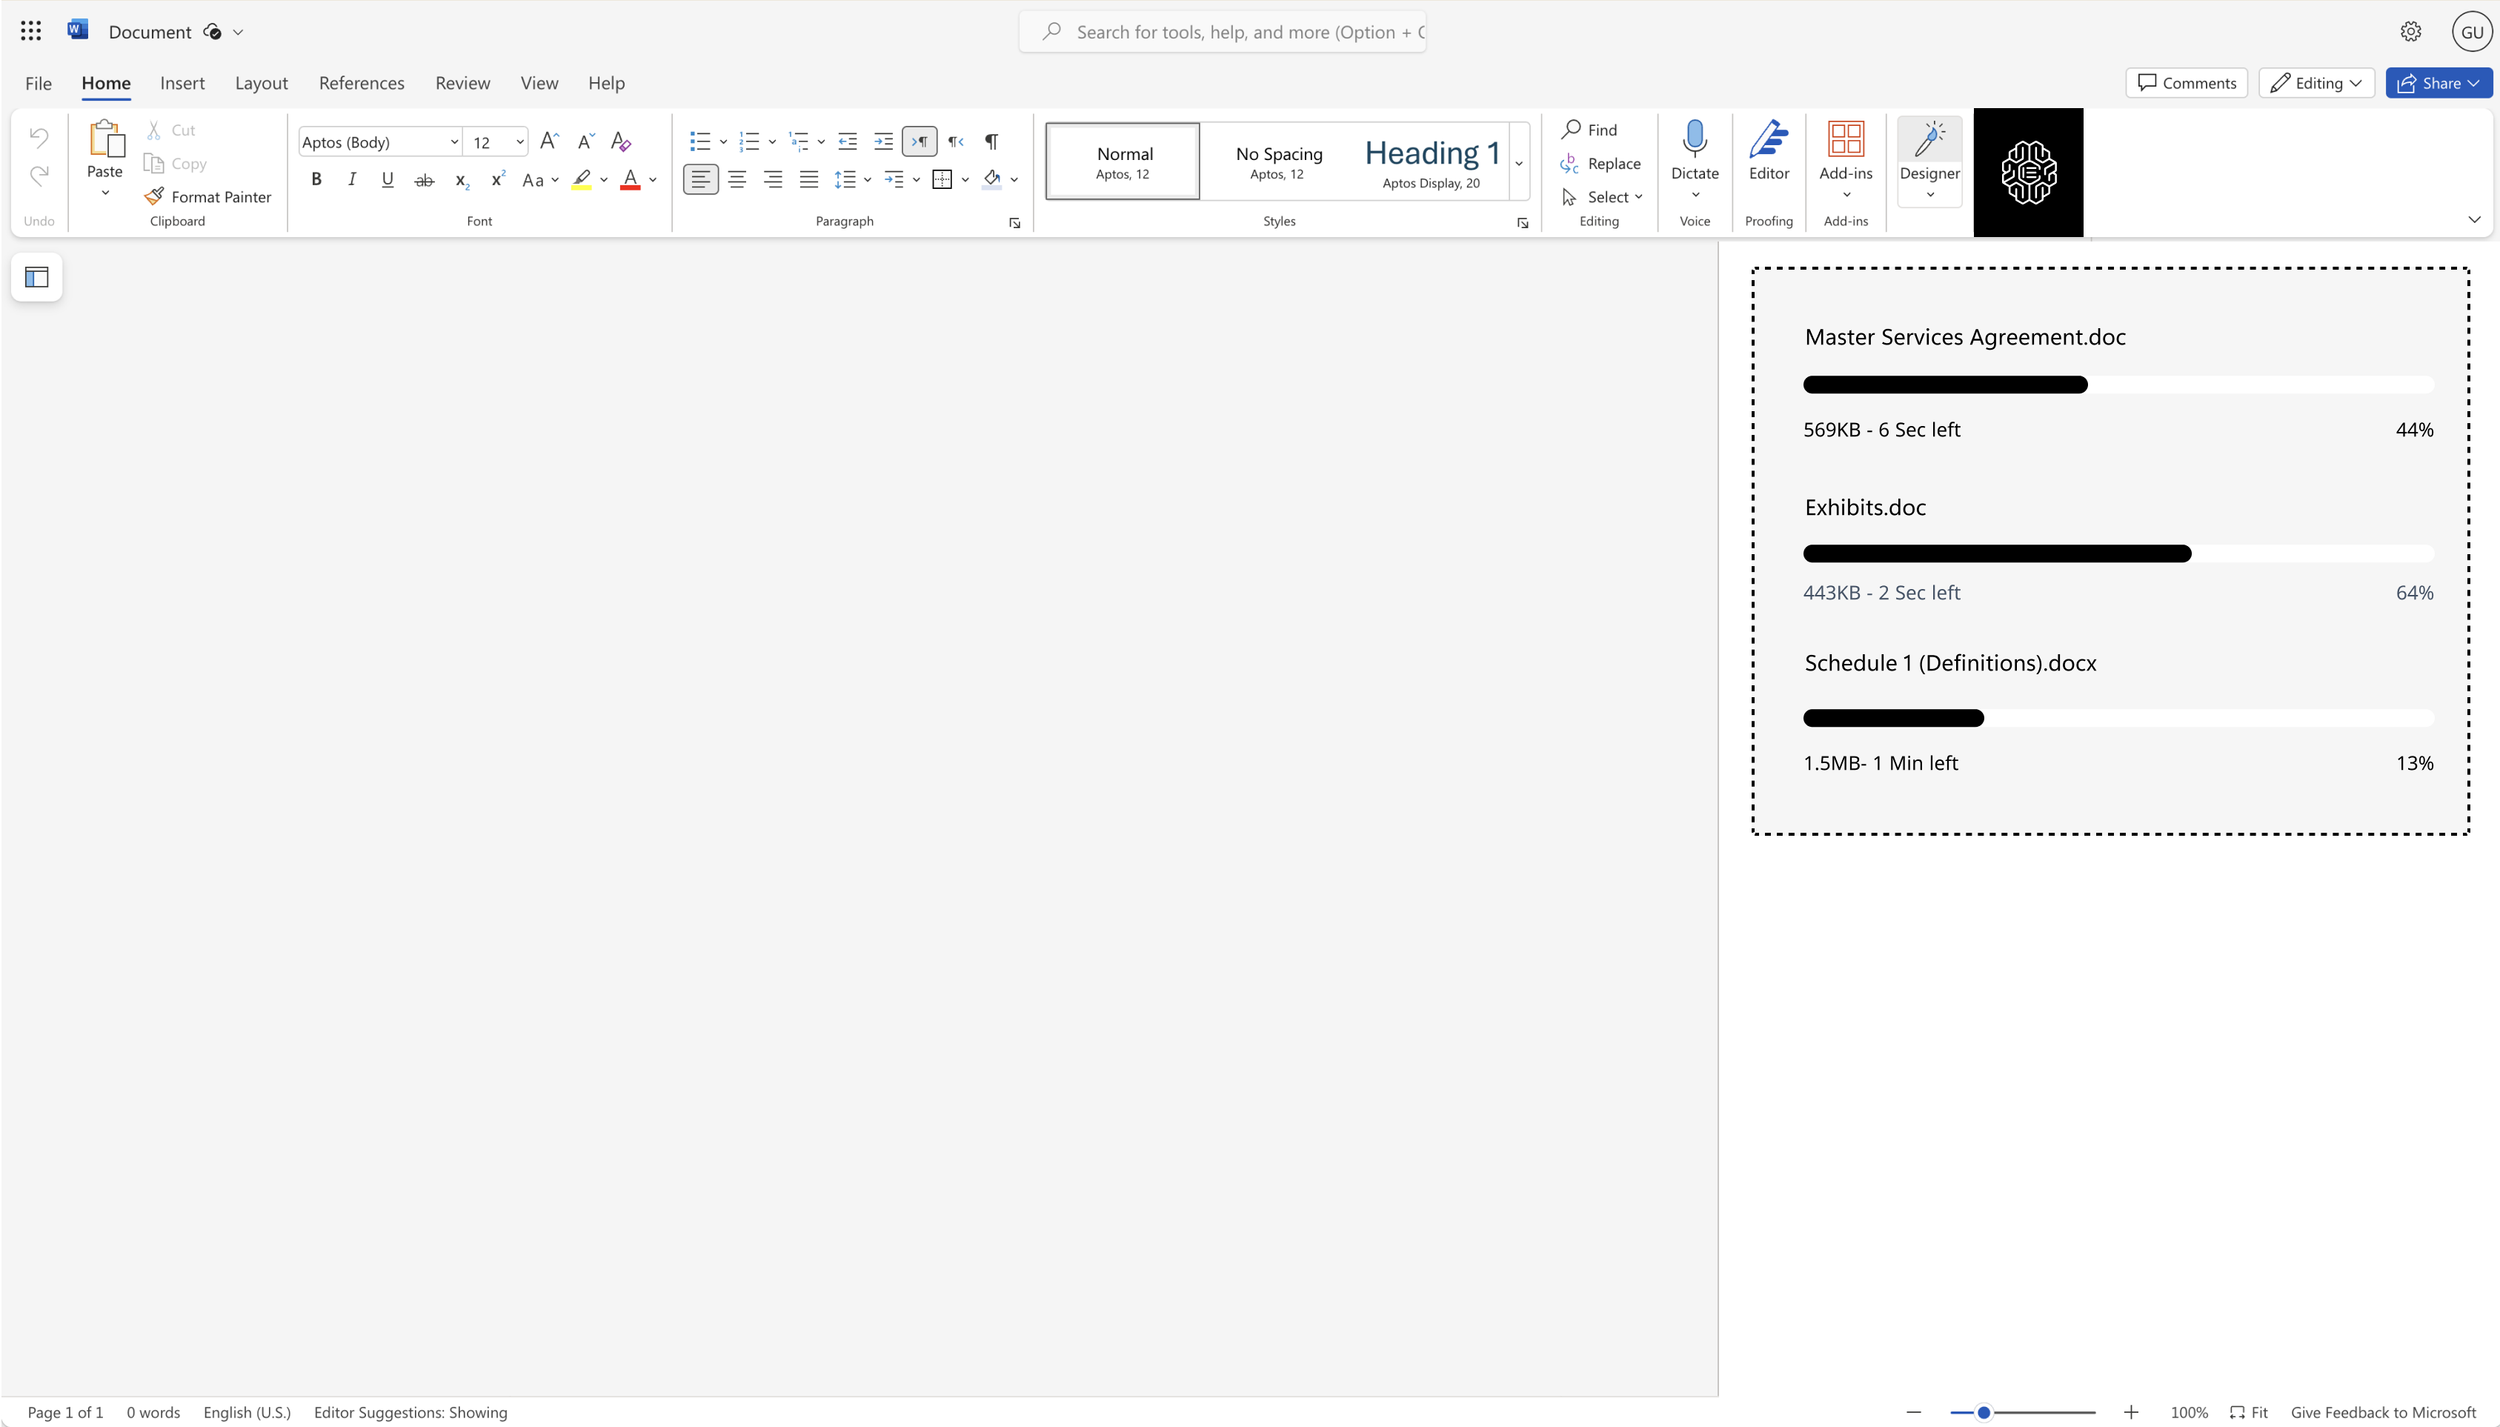This screenshot has height=1427, width=2500.
Task: Expand the font size dropdown
Action: click(519, 141)
